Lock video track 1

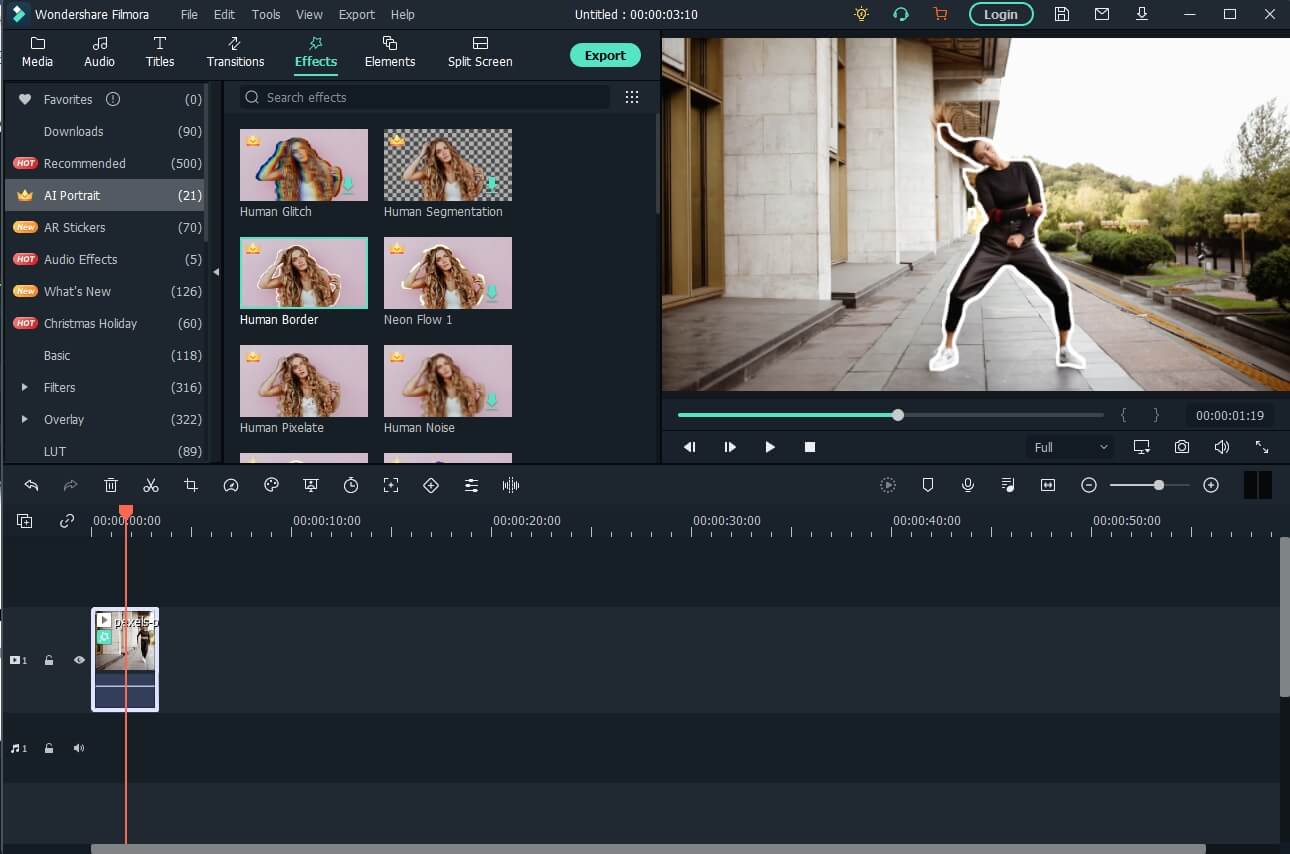49,660
